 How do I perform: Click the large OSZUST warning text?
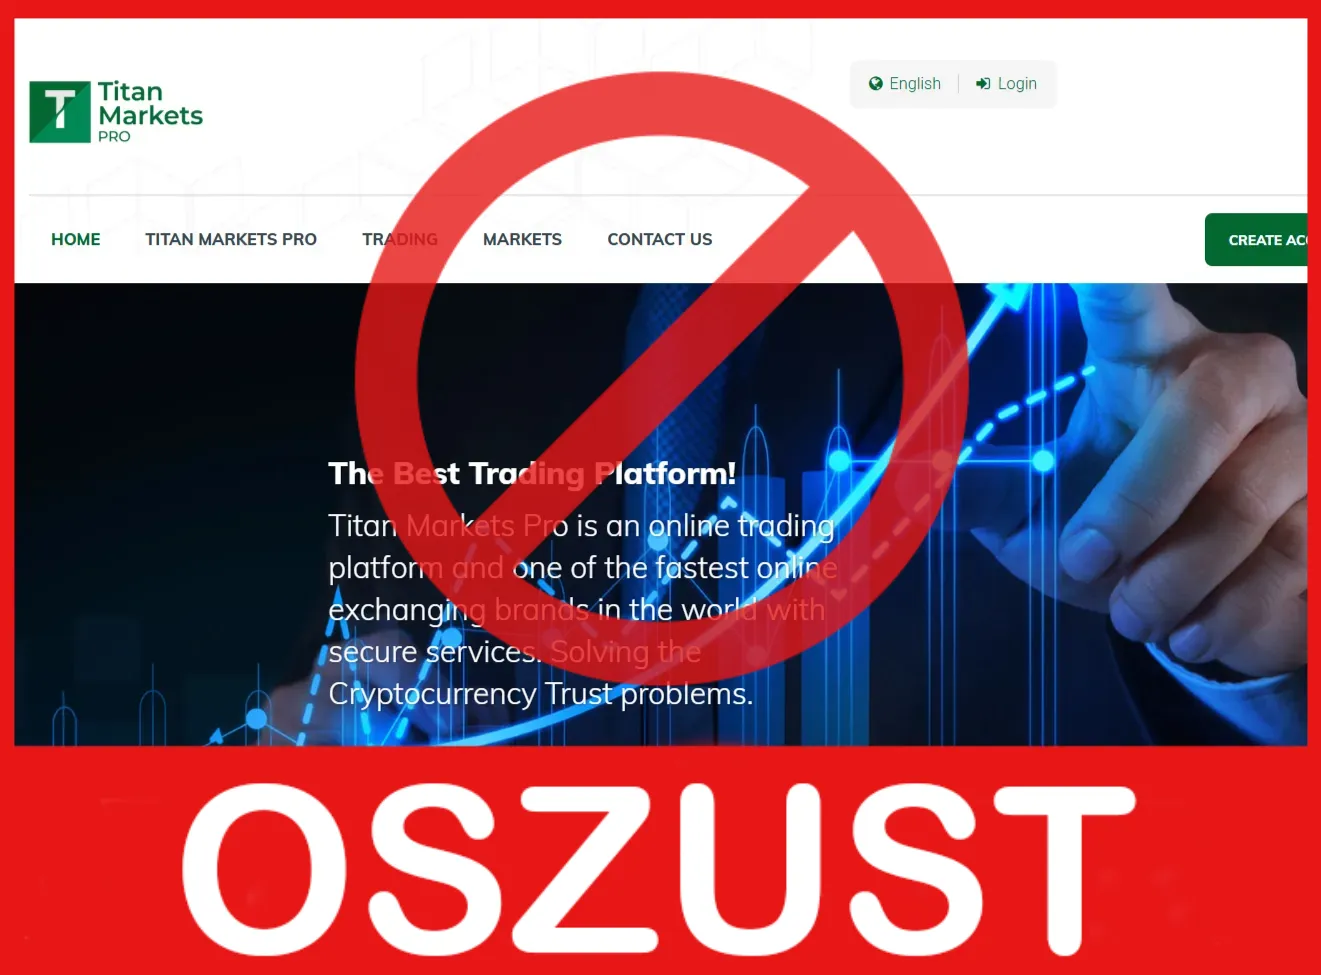(659, 868)
